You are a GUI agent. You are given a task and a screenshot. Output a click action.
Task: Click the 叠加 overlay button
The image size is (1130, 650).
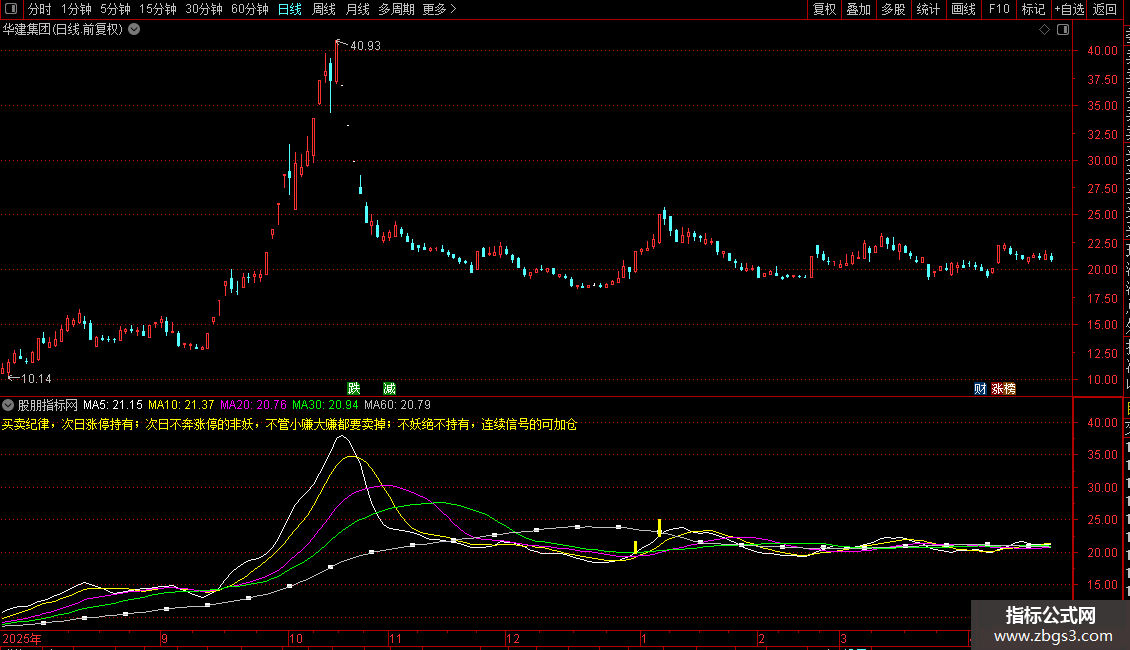coord(859,9)
